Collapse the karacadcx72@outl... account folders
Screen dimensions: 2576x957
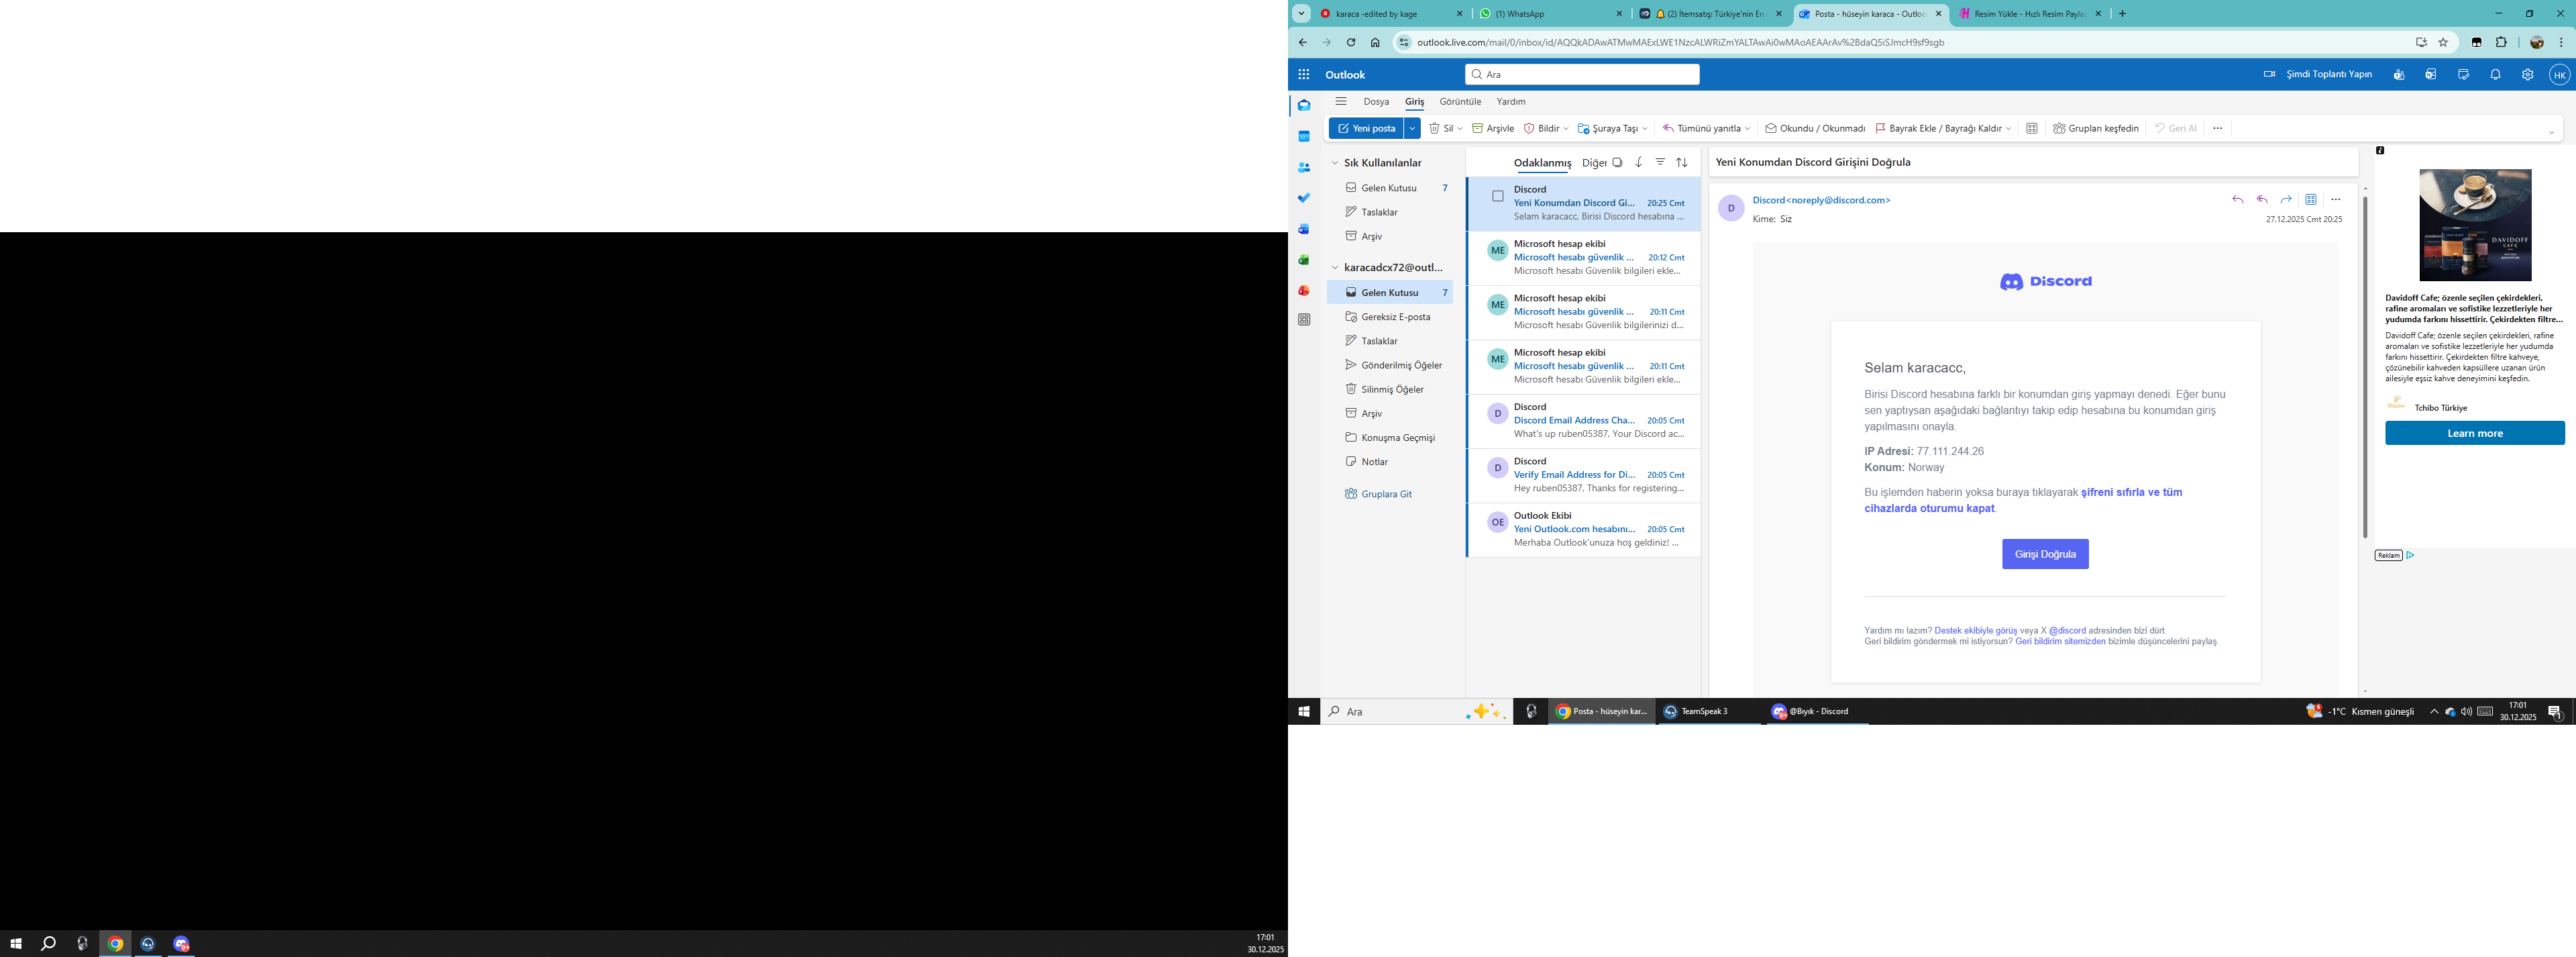[x=1334, y=268]
